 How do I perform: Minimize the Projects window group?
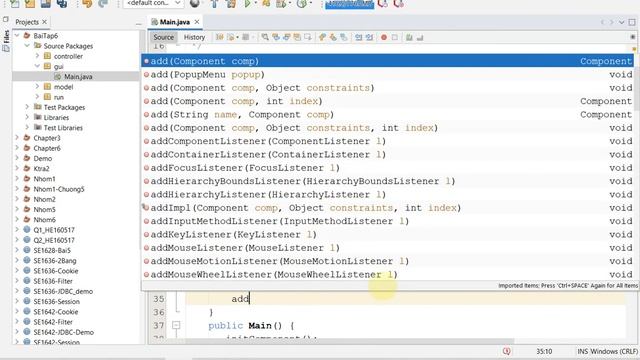click(x=138, y=24)
